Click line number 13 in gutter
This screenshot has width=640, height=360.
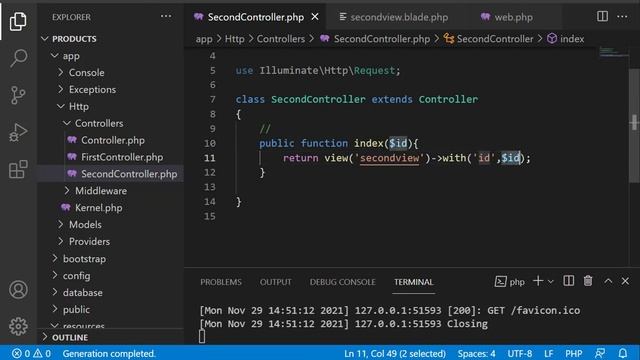209,187
